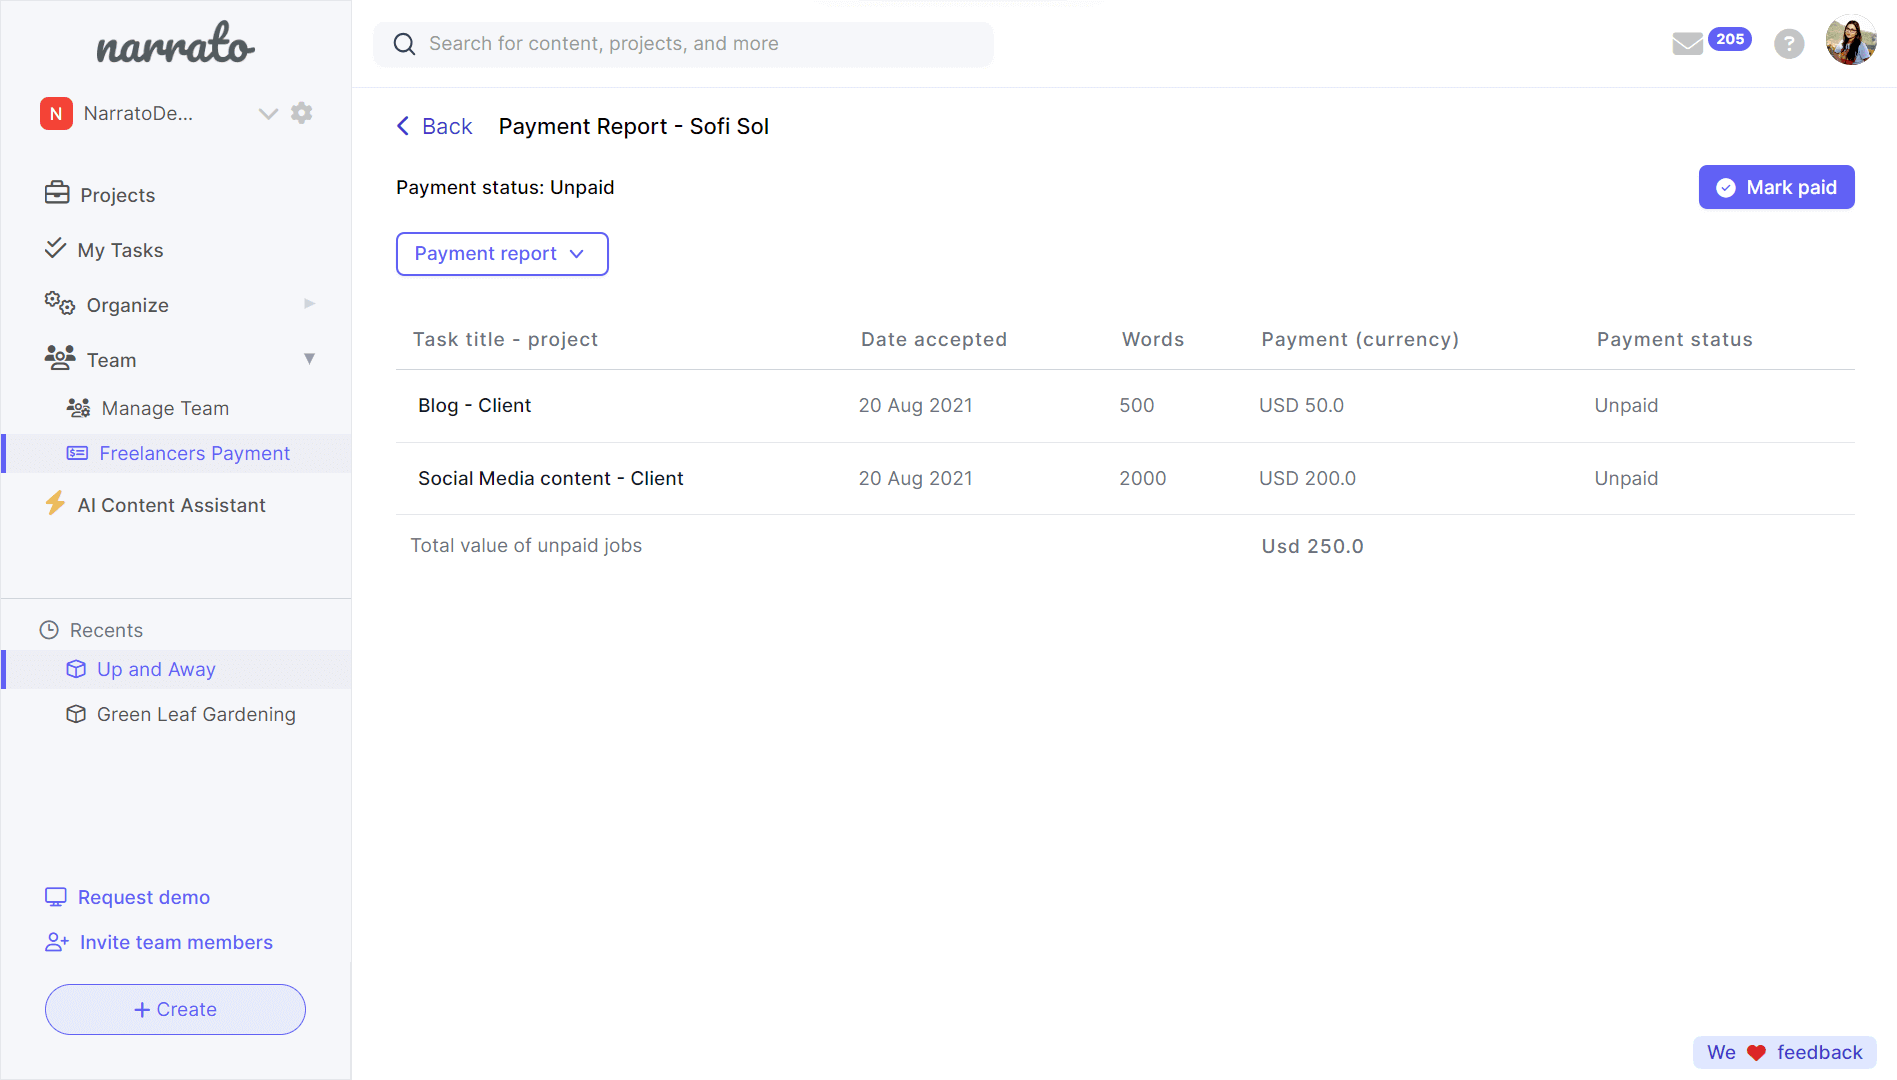Click the Green Leaf Gardening box icon
Screen dimensions: 1897x1080
pos(76,714)
